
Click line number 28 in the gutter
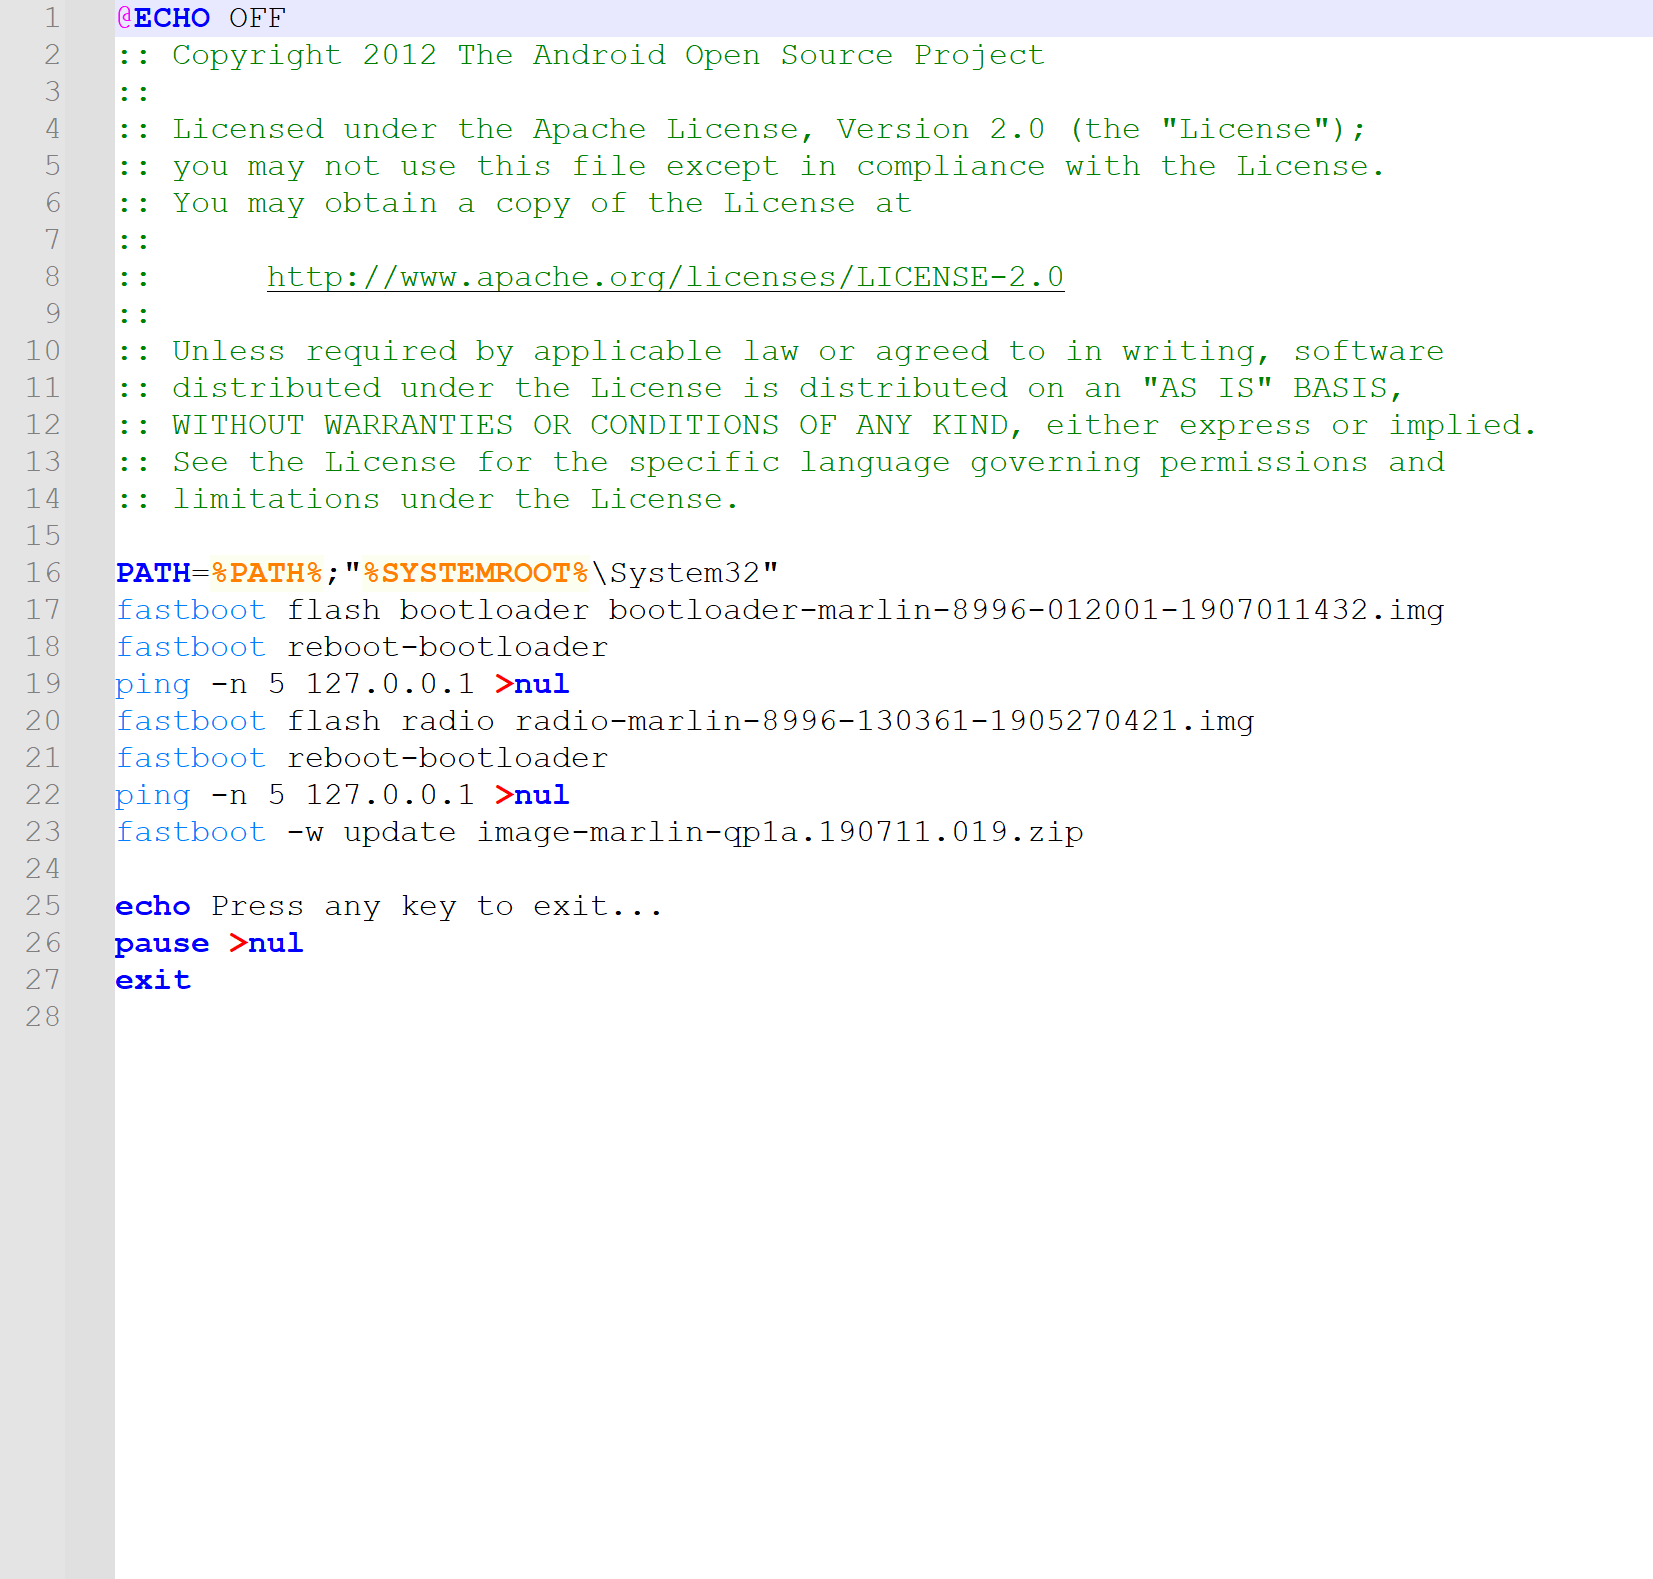click(x=43, y=1017)
